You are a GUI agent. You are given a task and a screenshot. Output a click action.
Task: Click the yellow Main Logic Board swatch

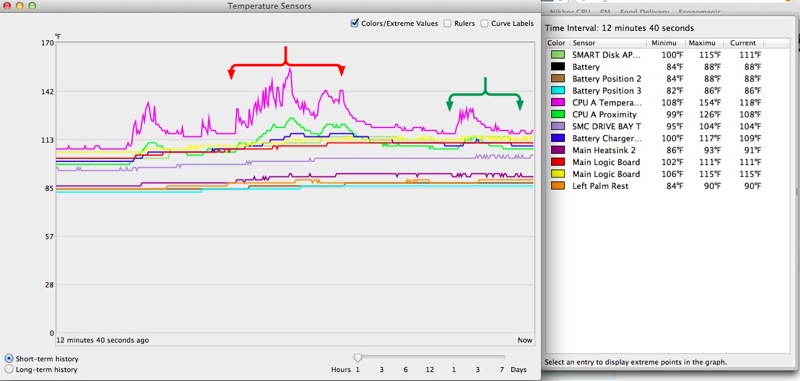[x=558, y=174]
